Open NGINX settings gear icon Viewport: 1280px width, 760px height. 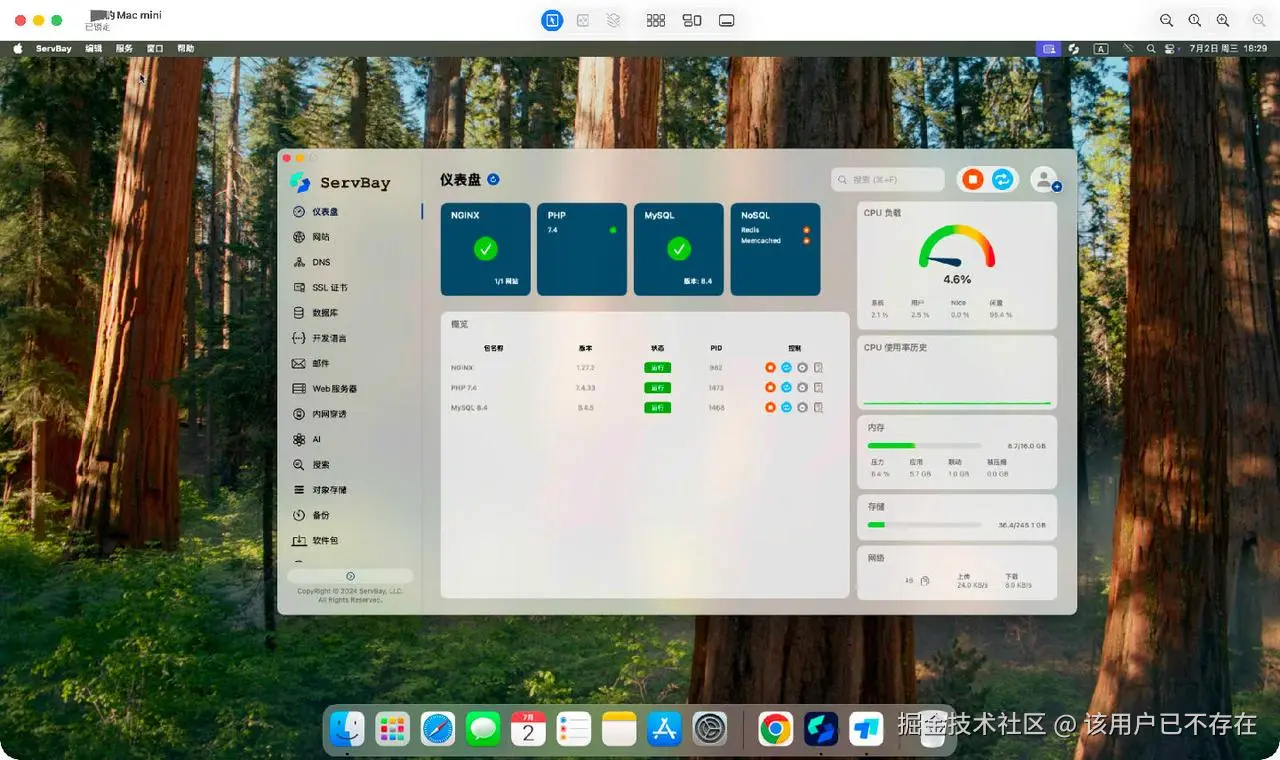802,368
